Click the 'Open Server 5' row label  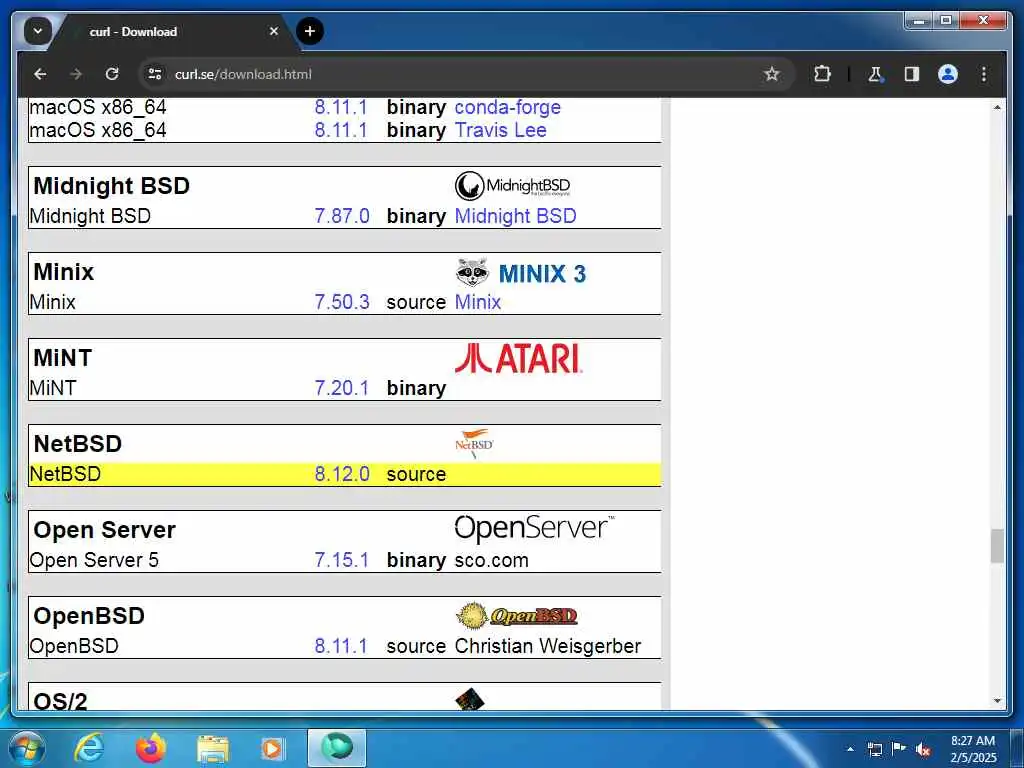coord(94,560)
